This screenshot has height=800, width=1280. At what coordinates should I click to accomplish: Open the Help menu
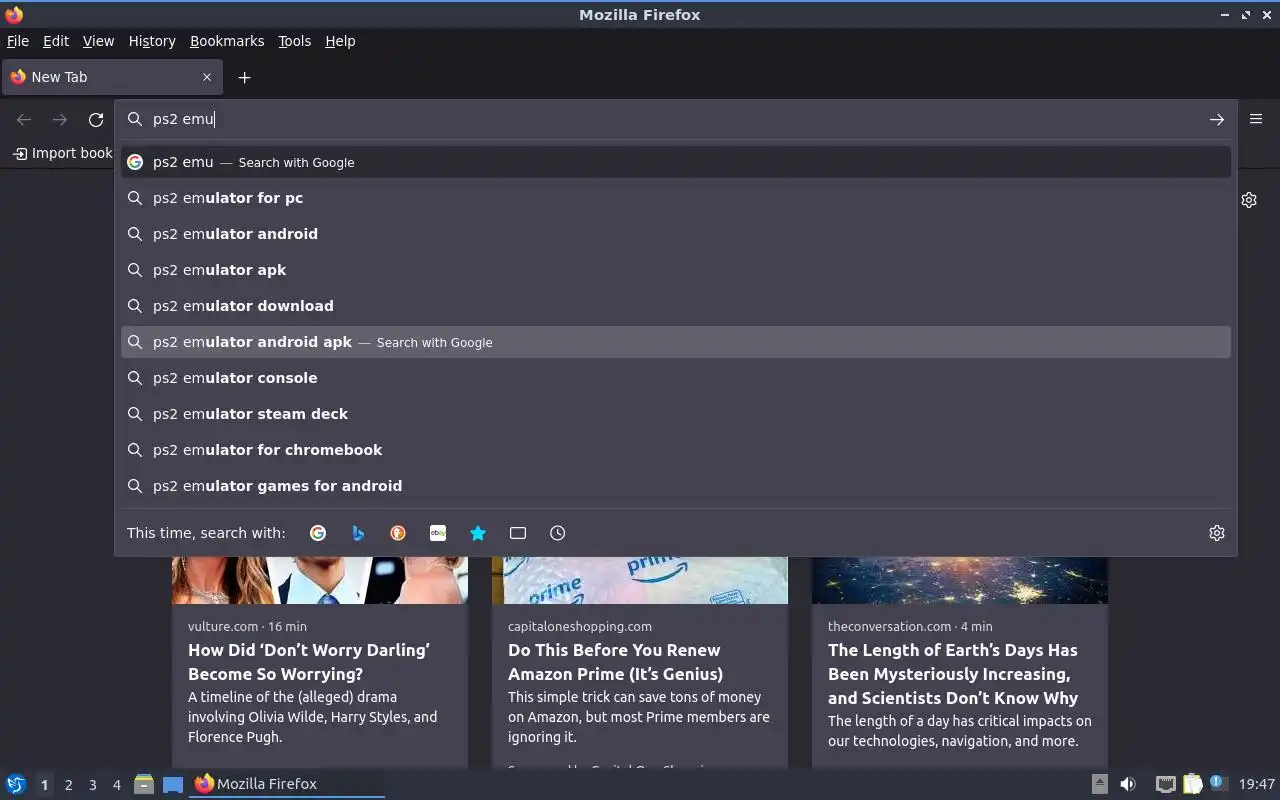coord(340,41)
